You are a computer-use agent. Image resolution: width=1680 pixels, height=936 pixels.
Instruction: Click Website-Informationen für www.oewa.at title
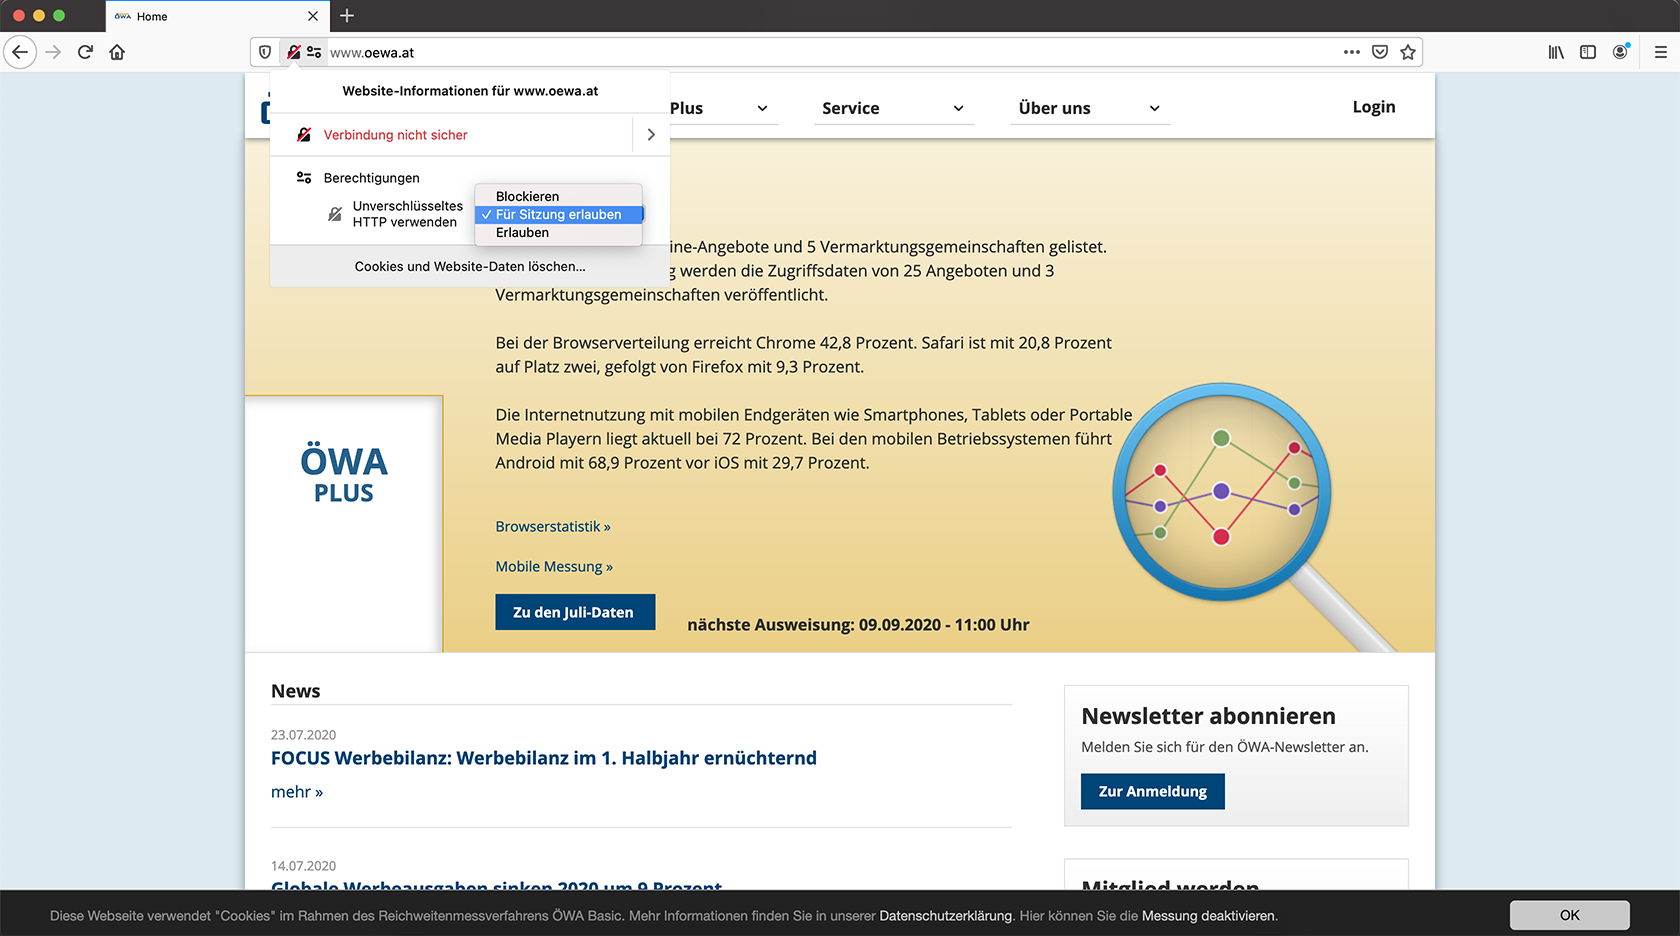[470, 91]
